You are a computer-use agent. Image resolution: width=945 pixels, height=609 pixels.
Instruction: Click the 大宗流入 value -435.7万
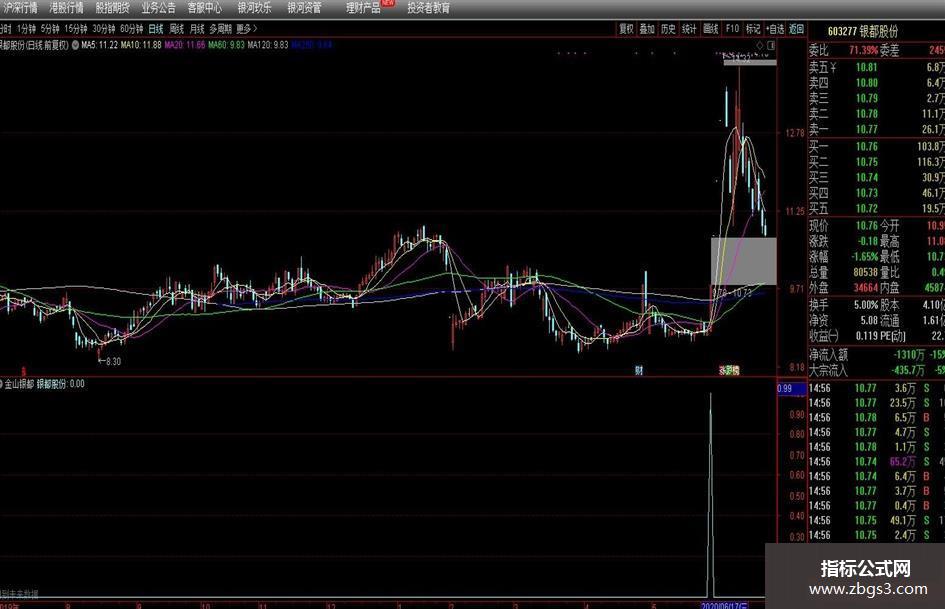[908, 370]
